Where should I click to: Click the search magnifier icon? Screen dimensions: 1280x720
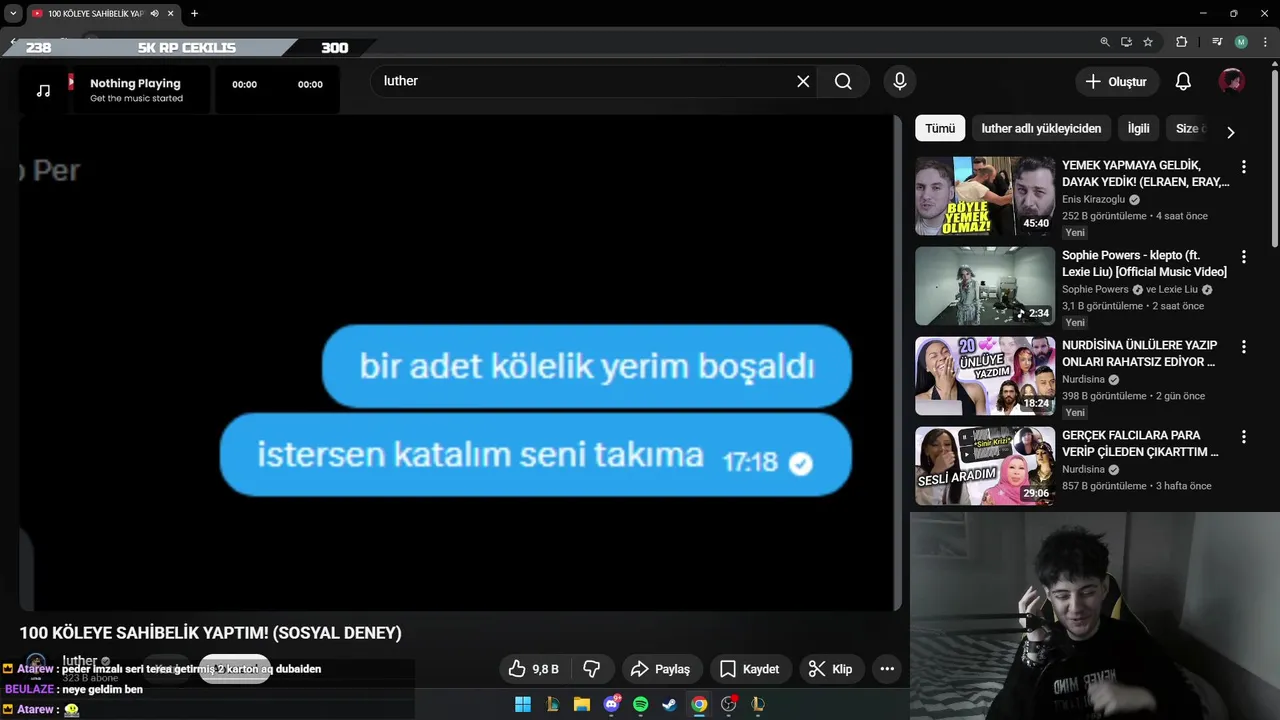843,81
